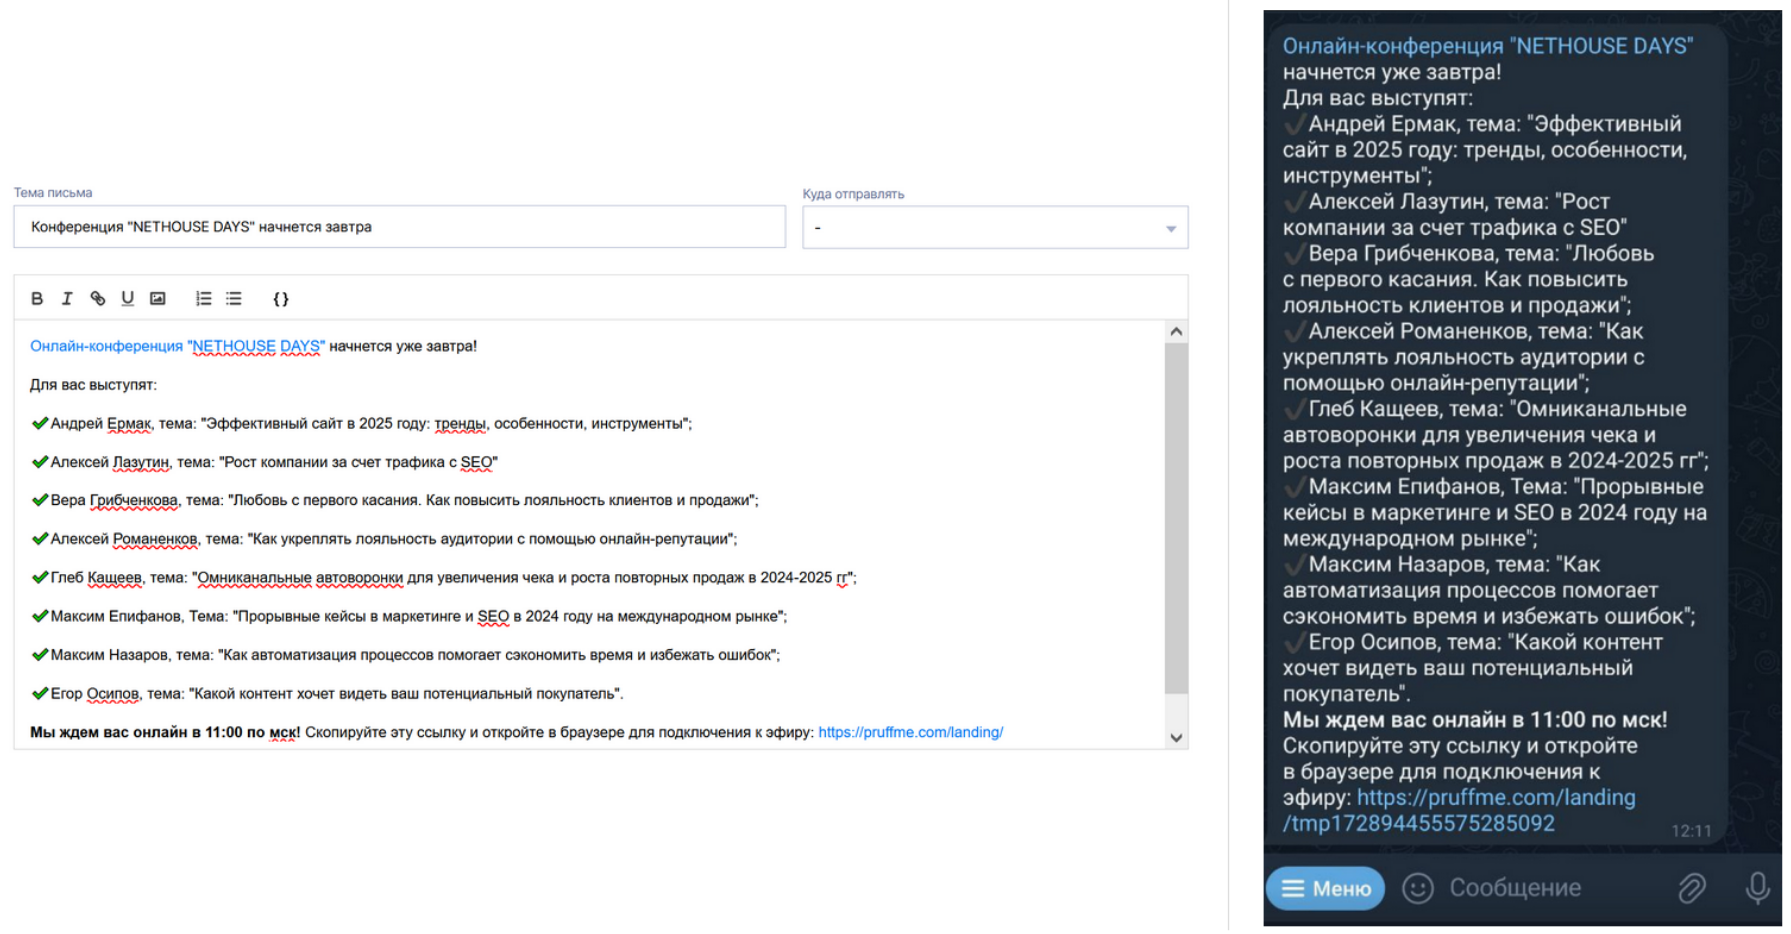Insert a hyperlink with the link icon
Viewport: 1791px width, 934px height.
pos(97,298)
